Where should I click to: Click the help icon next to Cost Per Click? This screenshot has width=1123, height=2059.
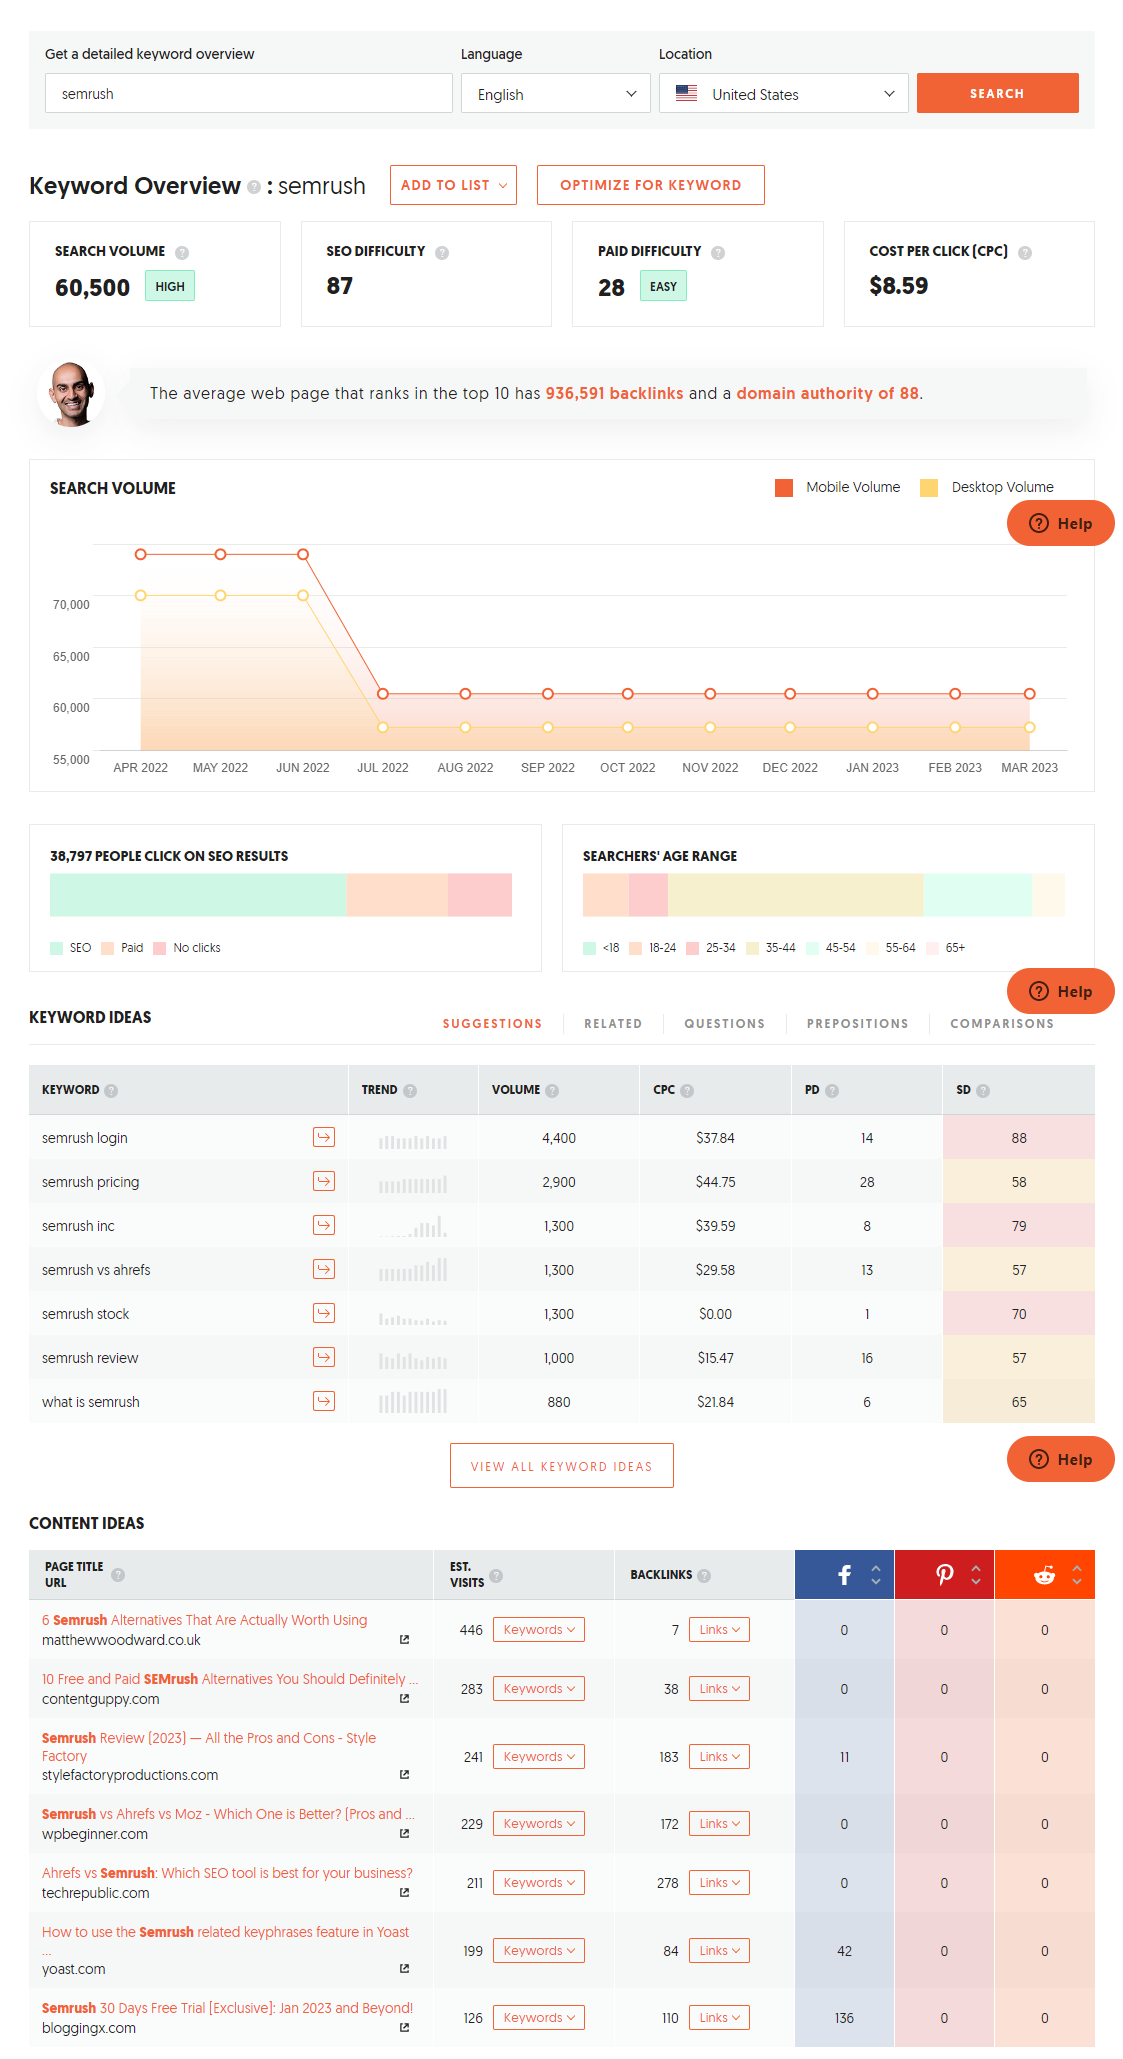coord(1025,253)
